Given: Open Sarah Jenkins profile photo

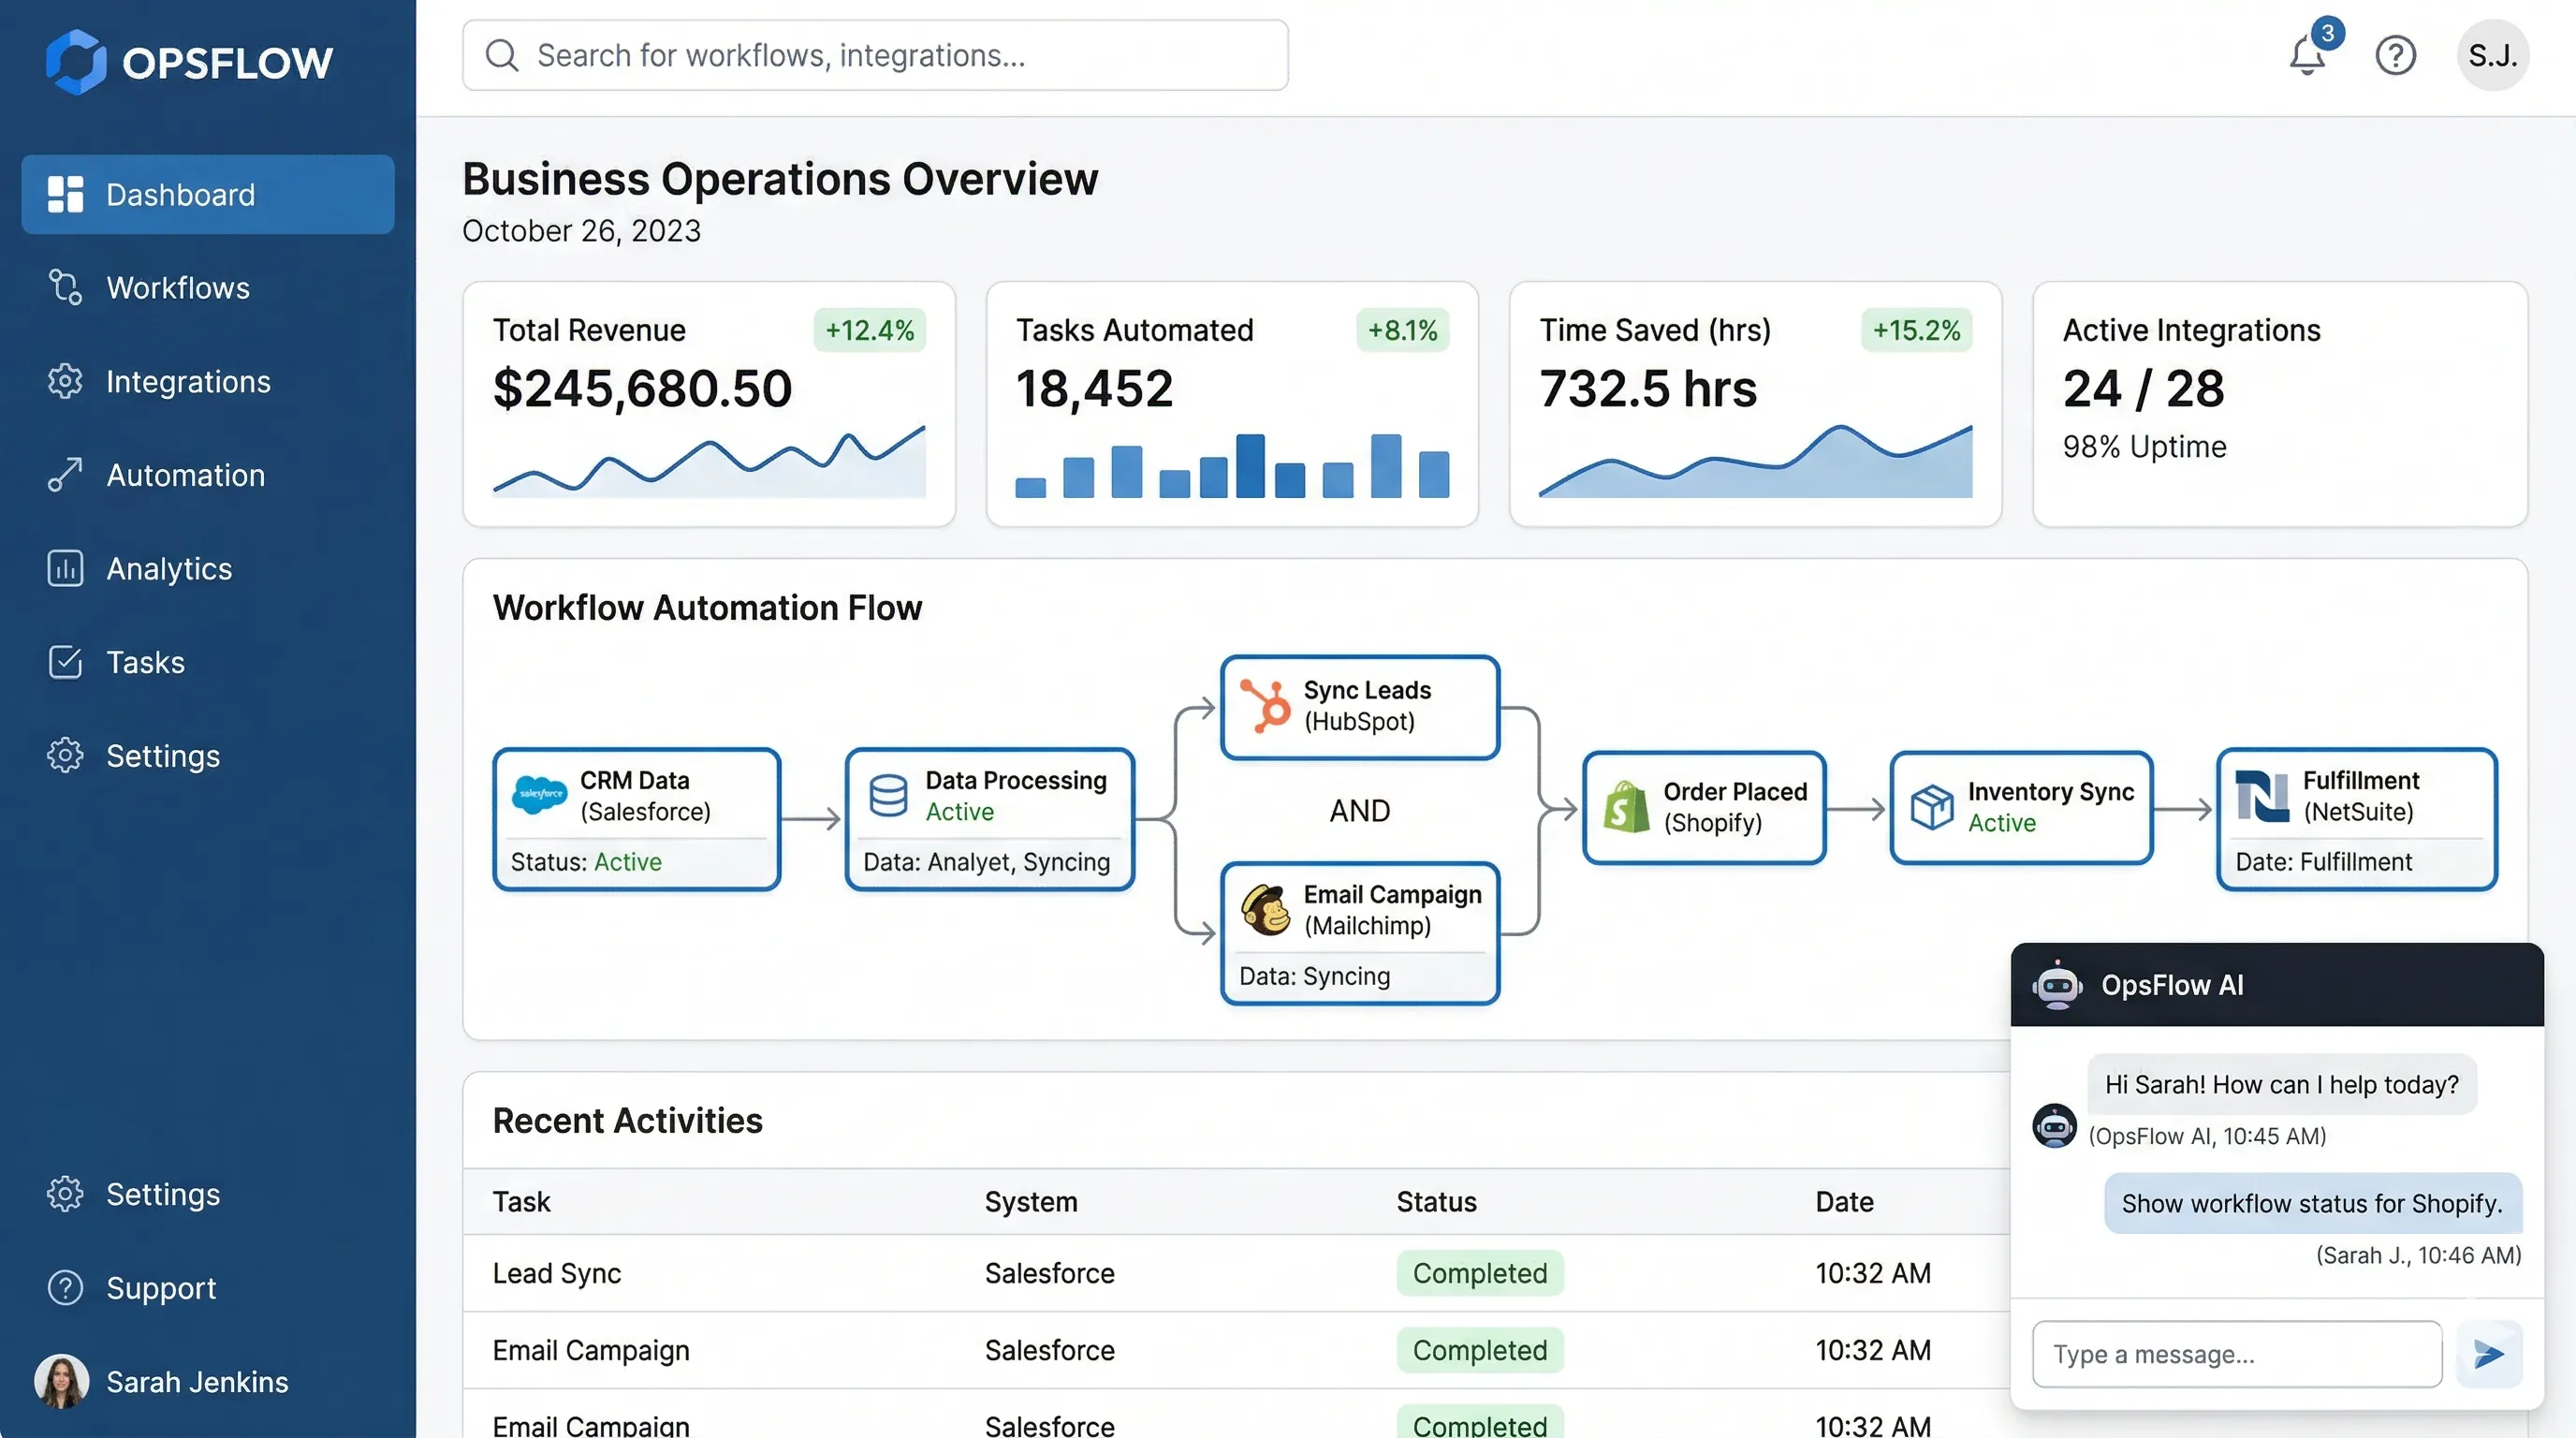Looking at the screenshot, I should 62,1381.
